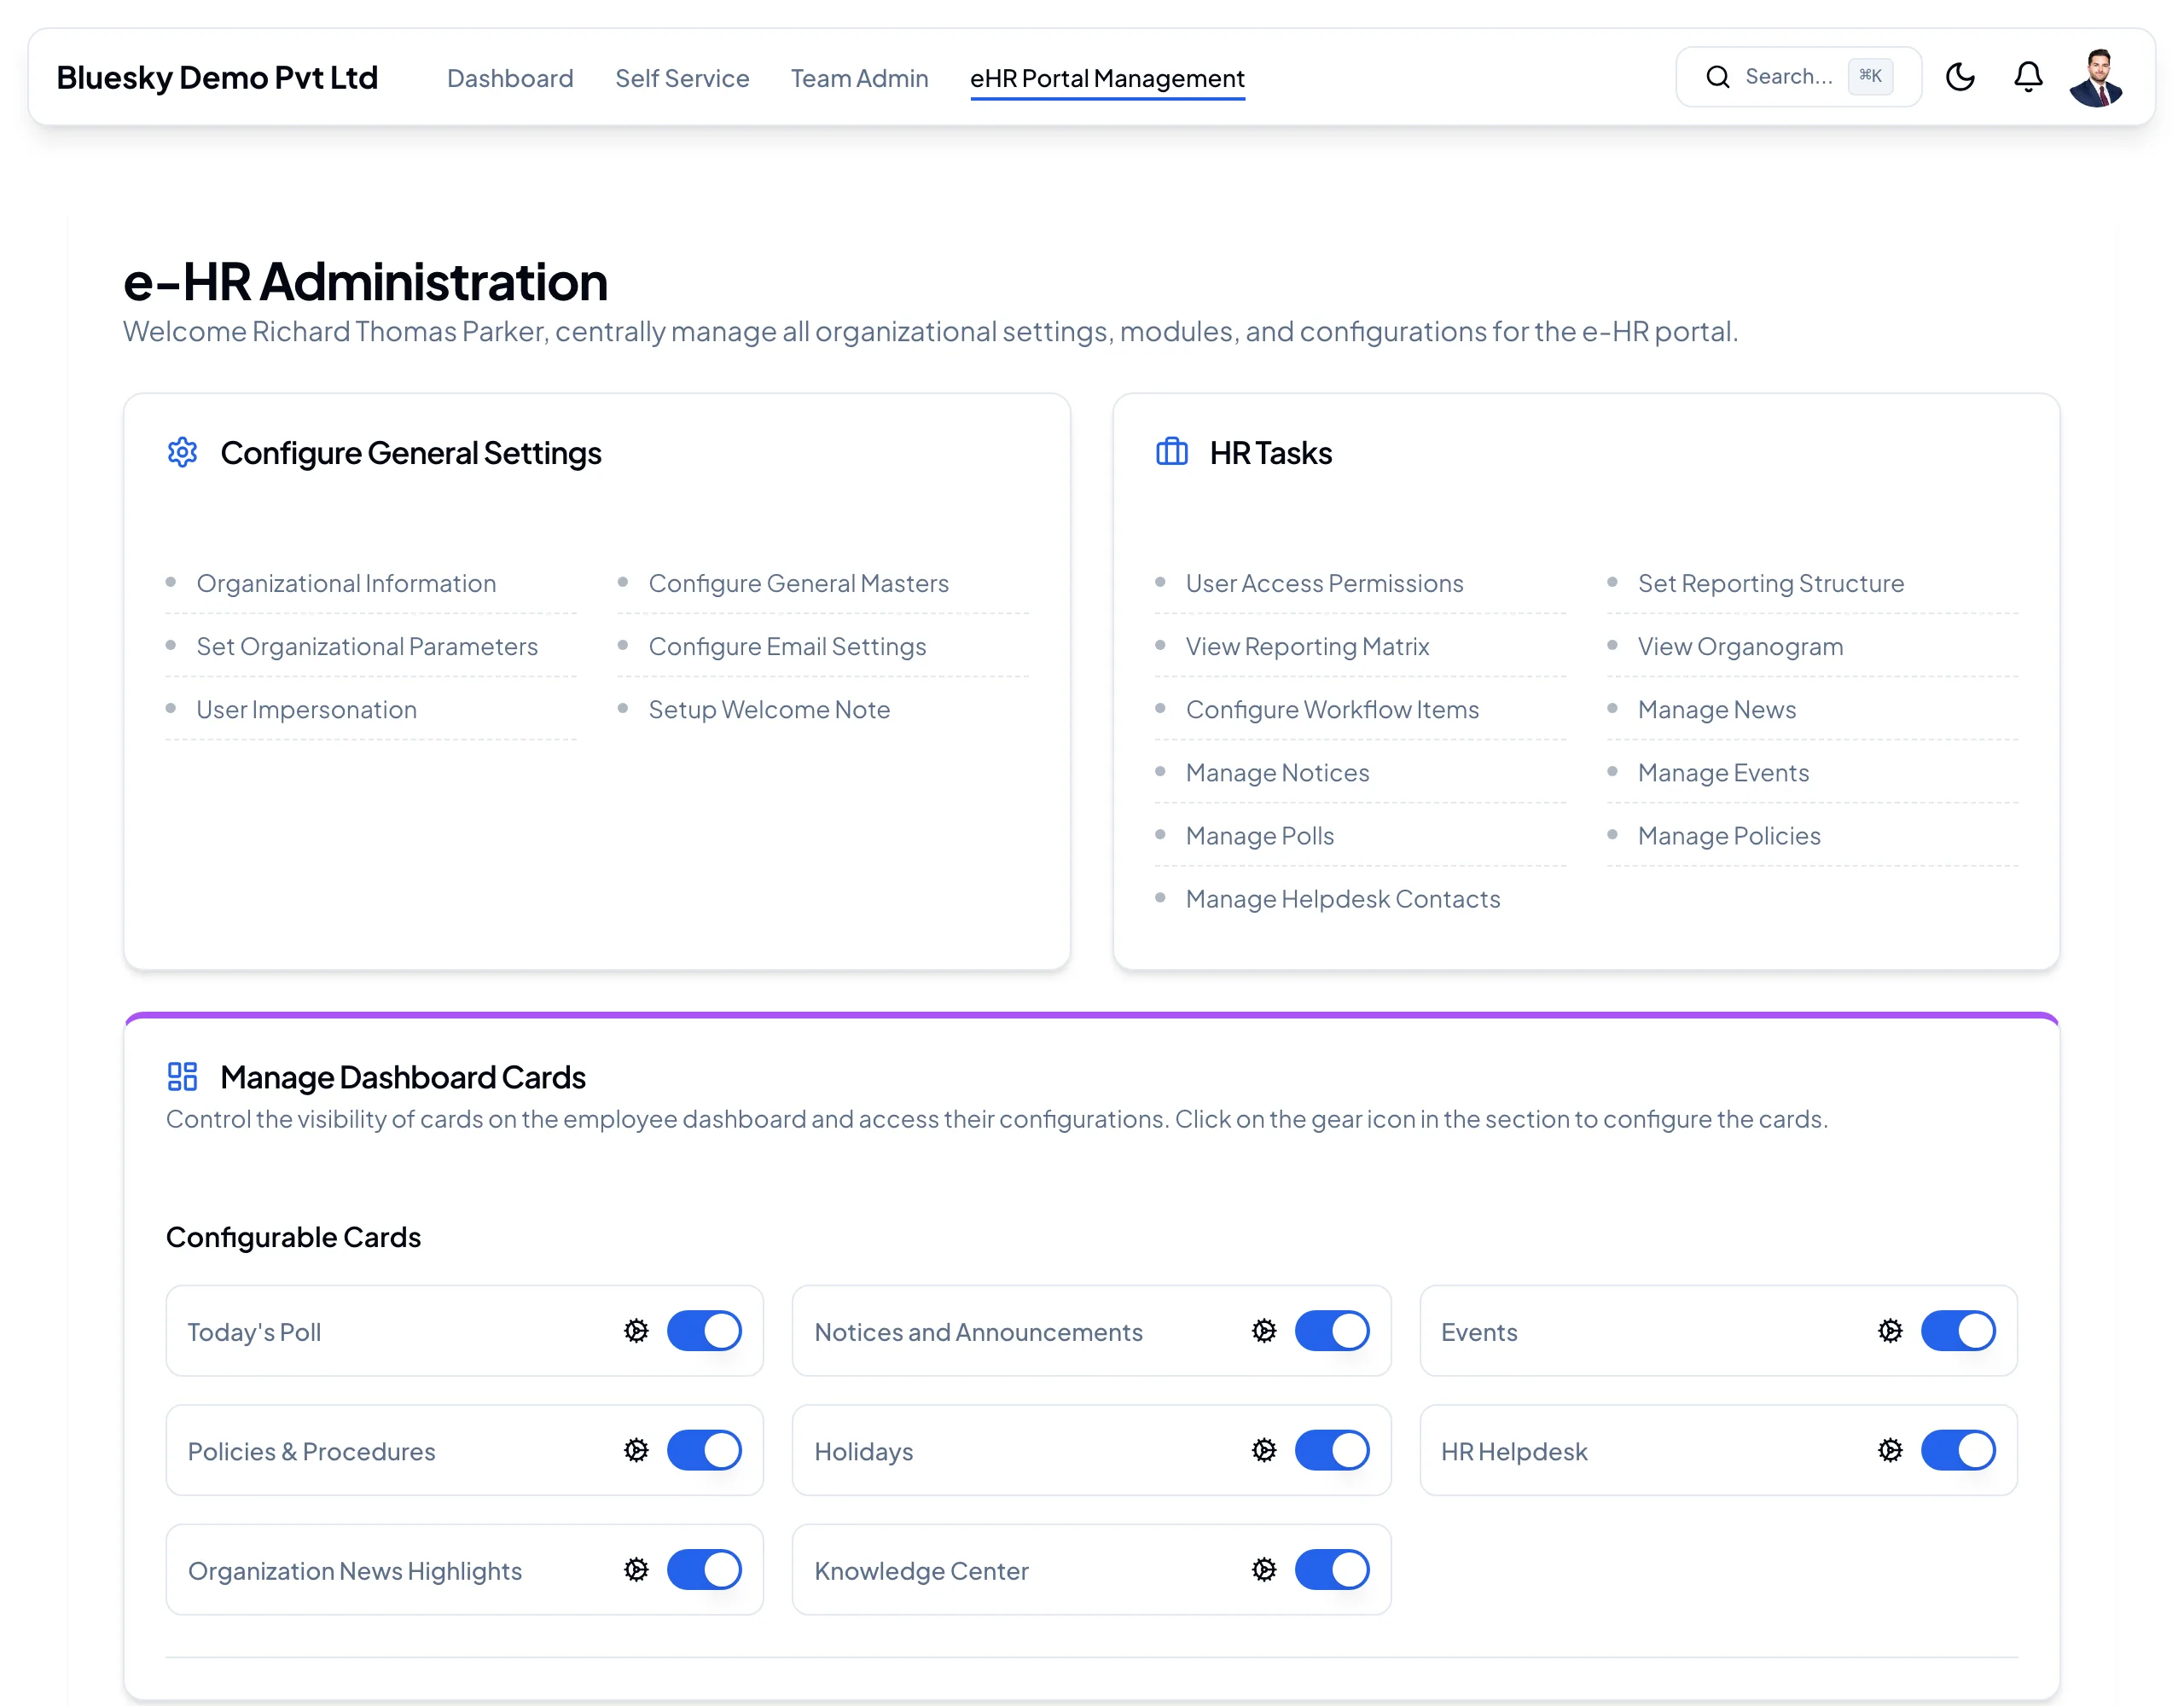Screen dimensions: 2184x1706
Task: Toggle Policies & Procedures card switch
Action: pyautogui.click(x=705, y=1450)
